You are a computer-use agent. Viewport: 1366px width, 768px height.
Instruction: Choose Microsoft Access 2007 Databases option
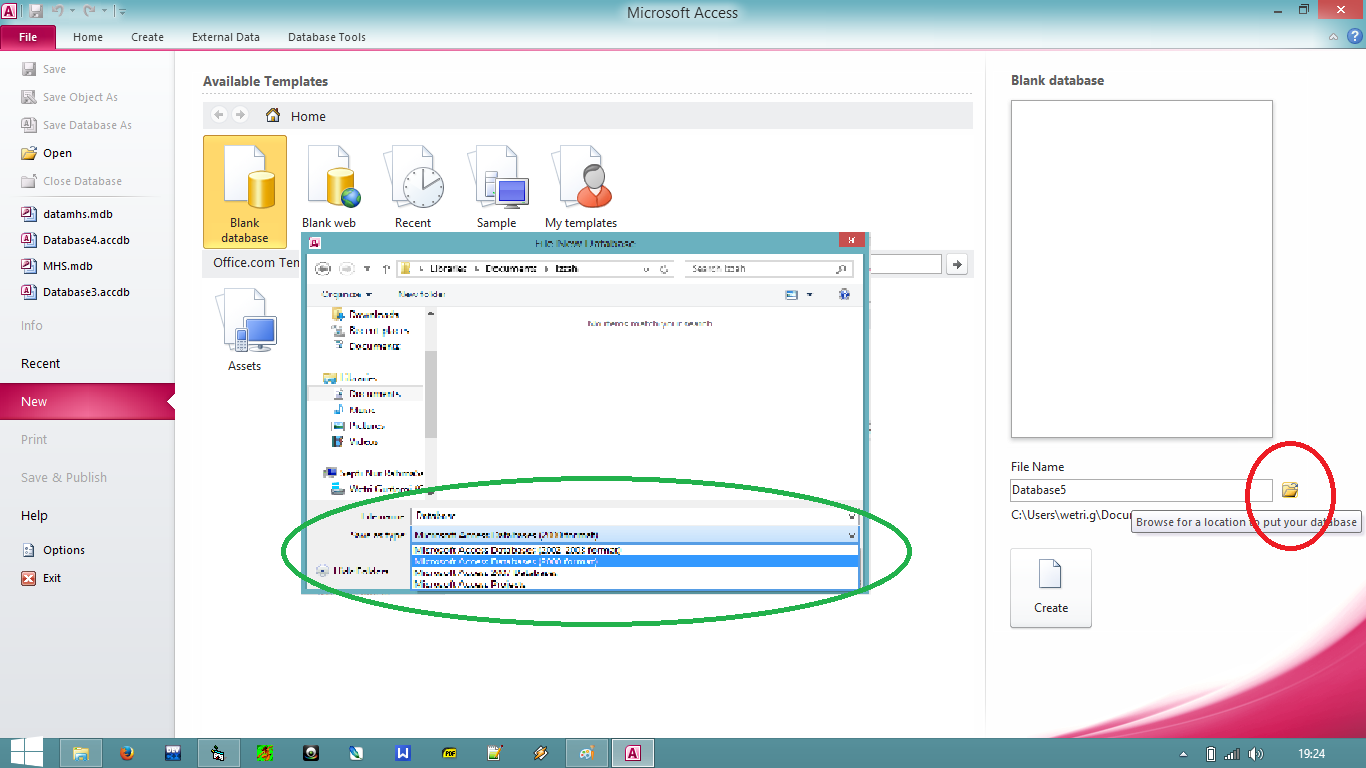click(x=634, y=572)
